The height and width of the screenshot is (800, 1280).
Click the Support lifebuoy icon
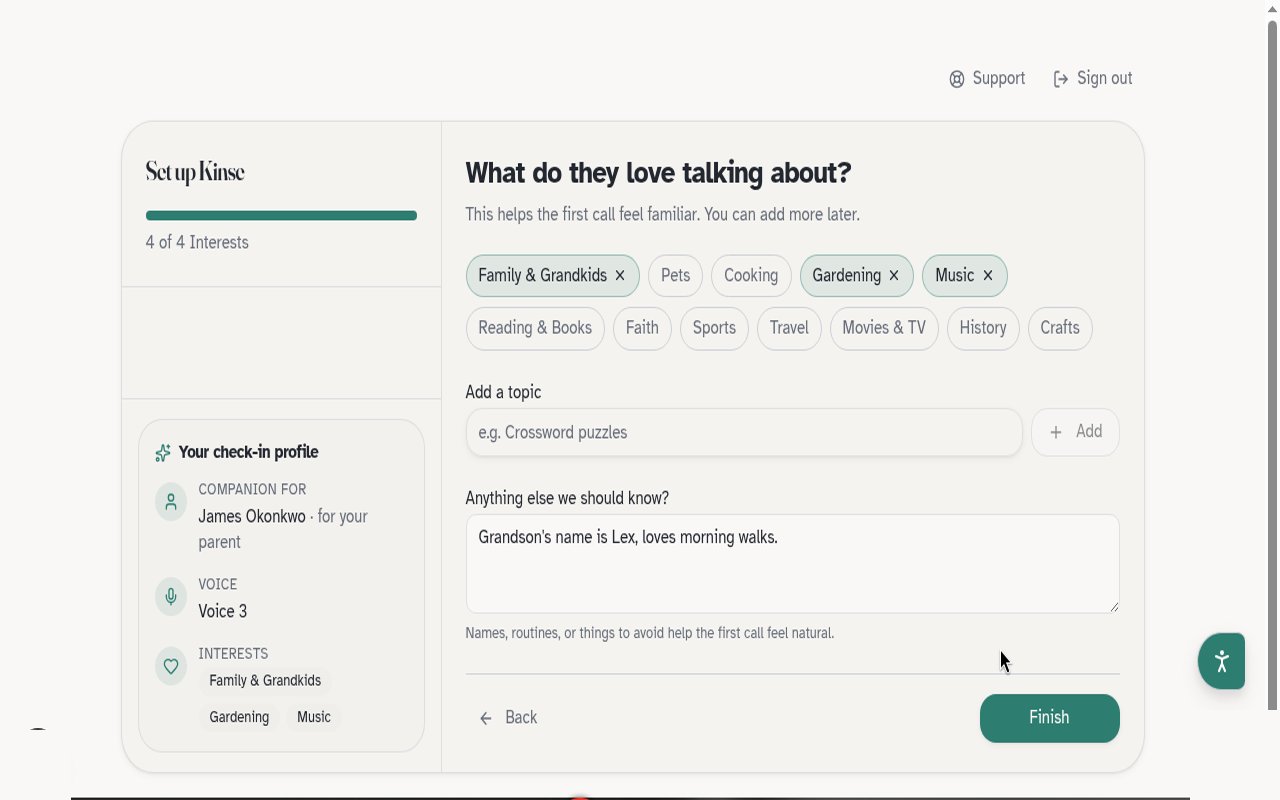click(957, 79)
